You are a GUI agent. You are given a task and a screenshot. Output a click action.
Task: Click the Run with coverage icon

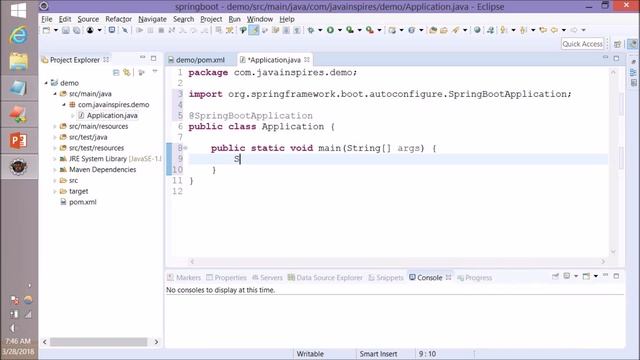tap(350, 30)
